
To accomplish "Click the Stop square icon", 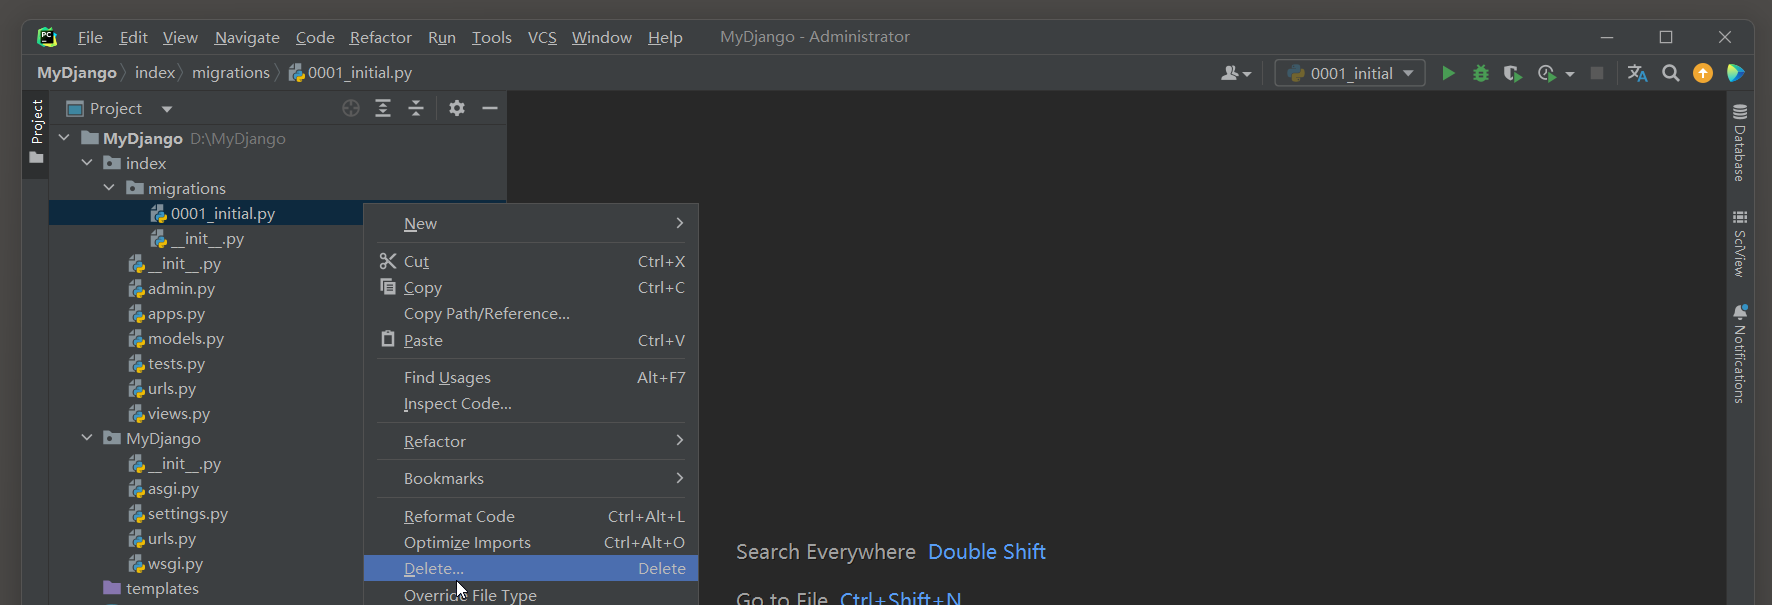I will [1597, 73].
